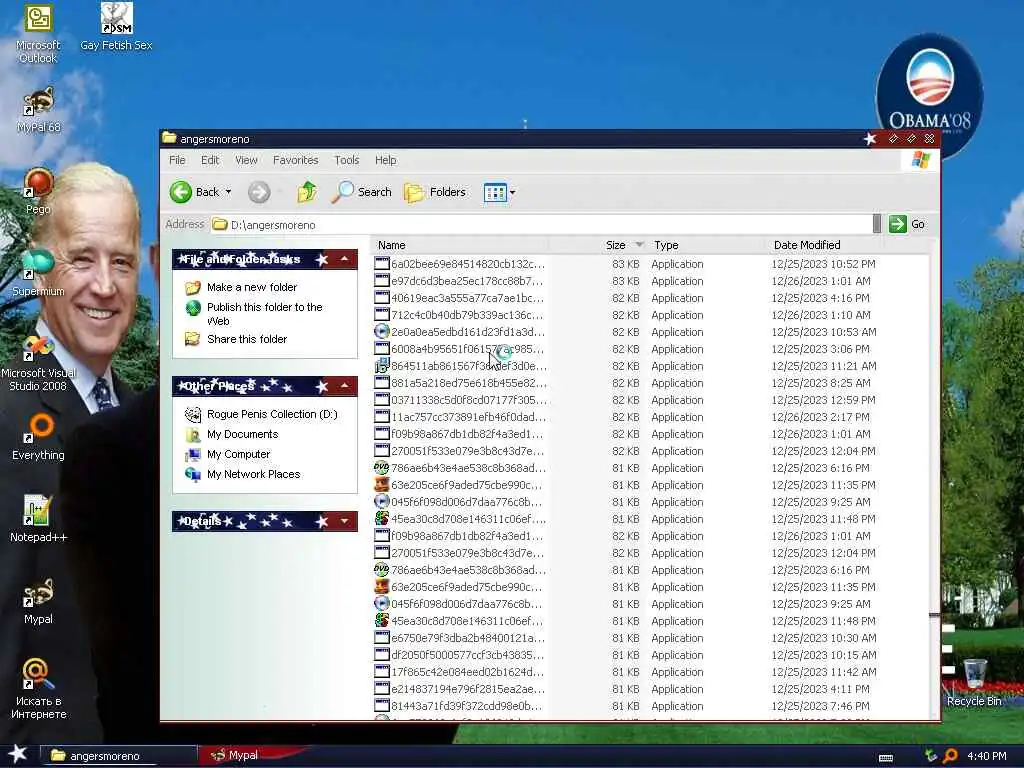Open Microsoft Visual Studio 2008 shortcut
This screenshot has width=1024, height=768.
pyautogui.click(x=38, y=362)
